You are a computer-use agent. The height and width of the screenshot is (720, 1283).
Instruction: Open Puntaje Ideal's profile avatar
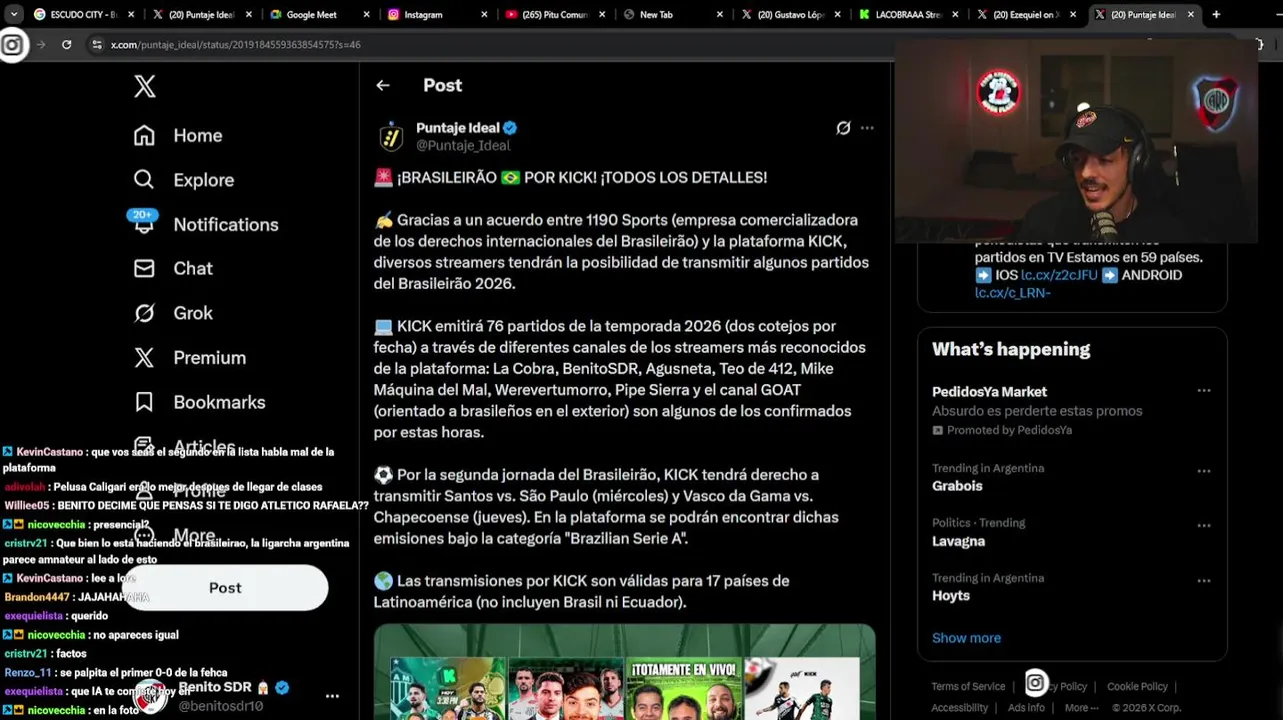tap(391, 136)
